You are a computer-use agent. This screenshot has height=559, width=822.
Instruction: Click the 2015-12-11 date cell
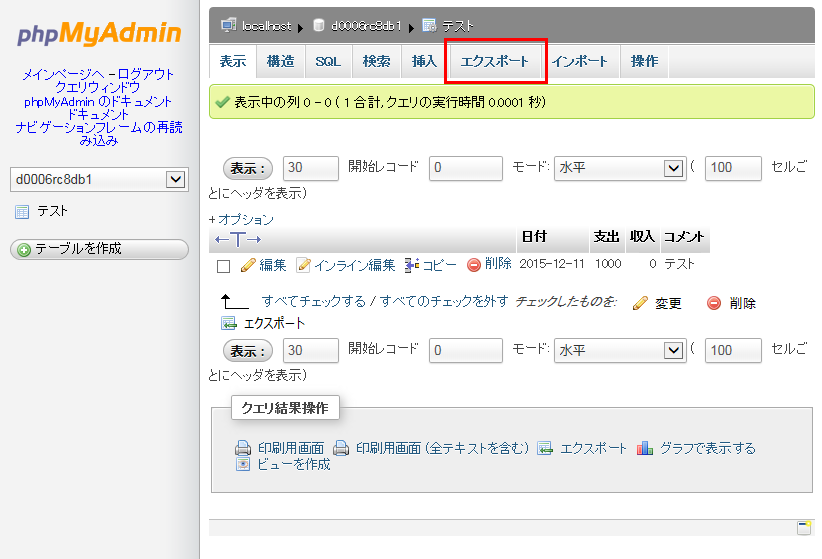551,264
